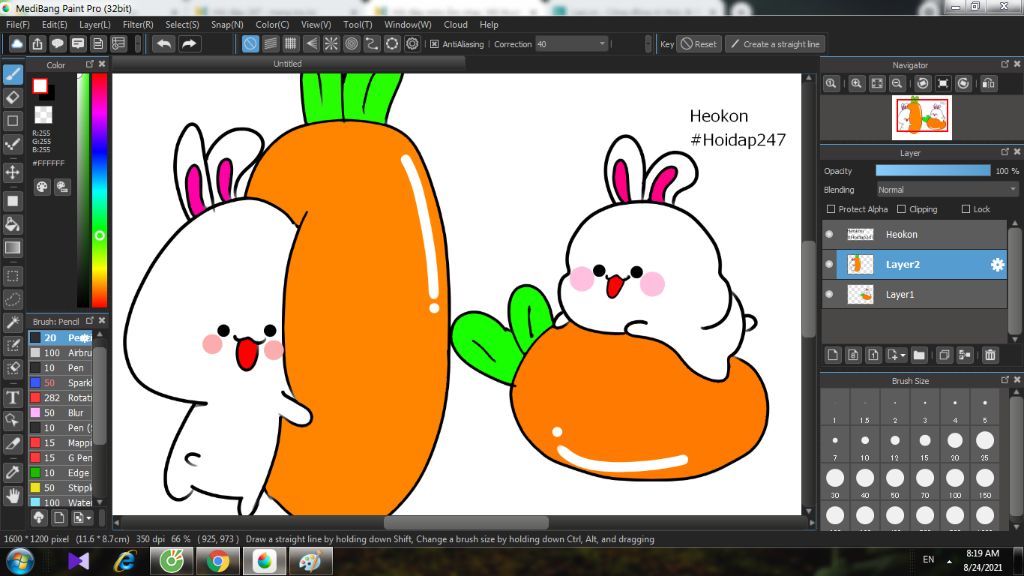Enable the radial snap guide
This screenshot has width=1024, height=576.
331,44
